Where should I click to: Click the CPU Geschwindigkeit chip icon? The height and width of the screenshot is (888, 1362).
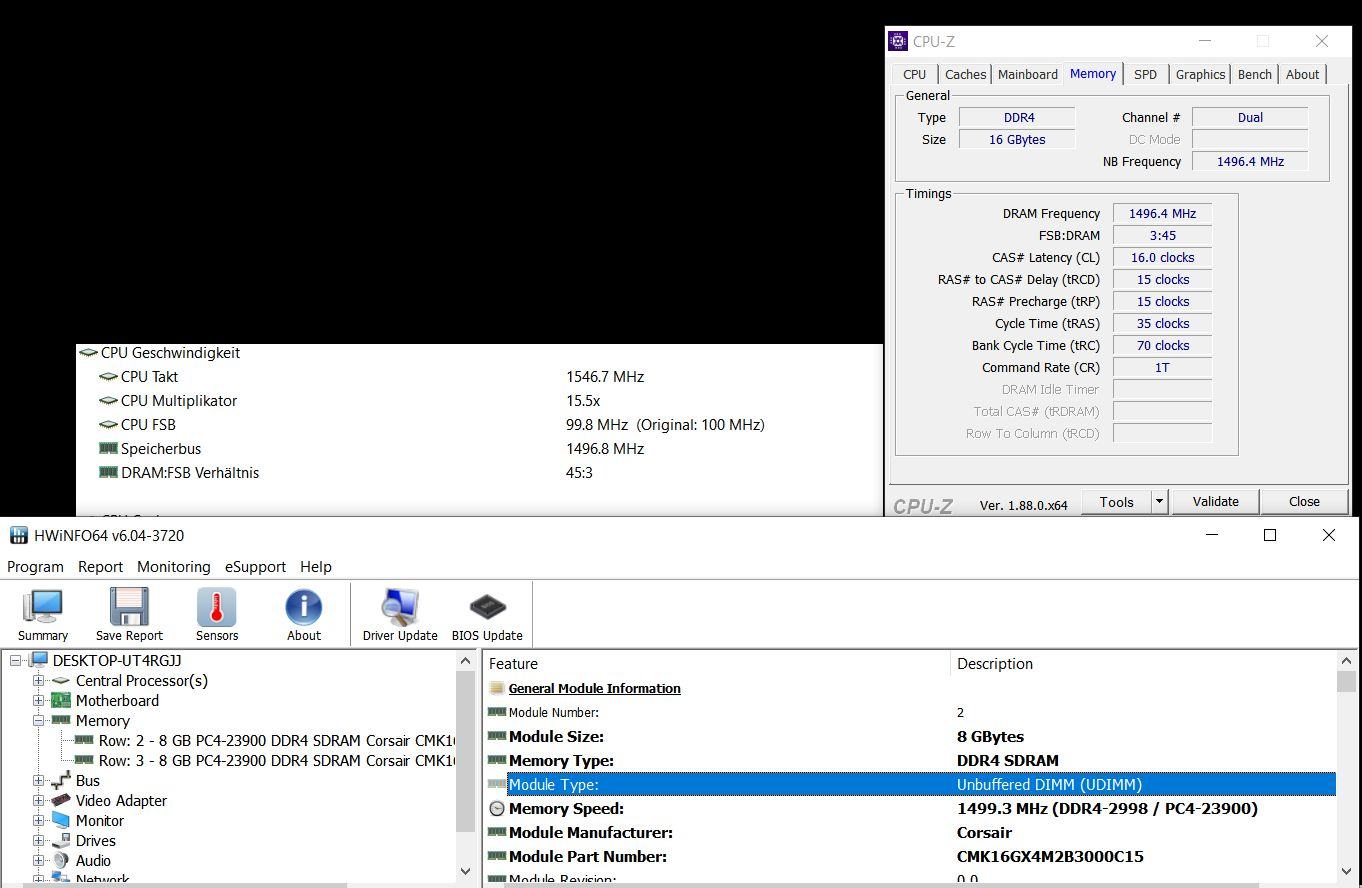(x=88, y=353)
